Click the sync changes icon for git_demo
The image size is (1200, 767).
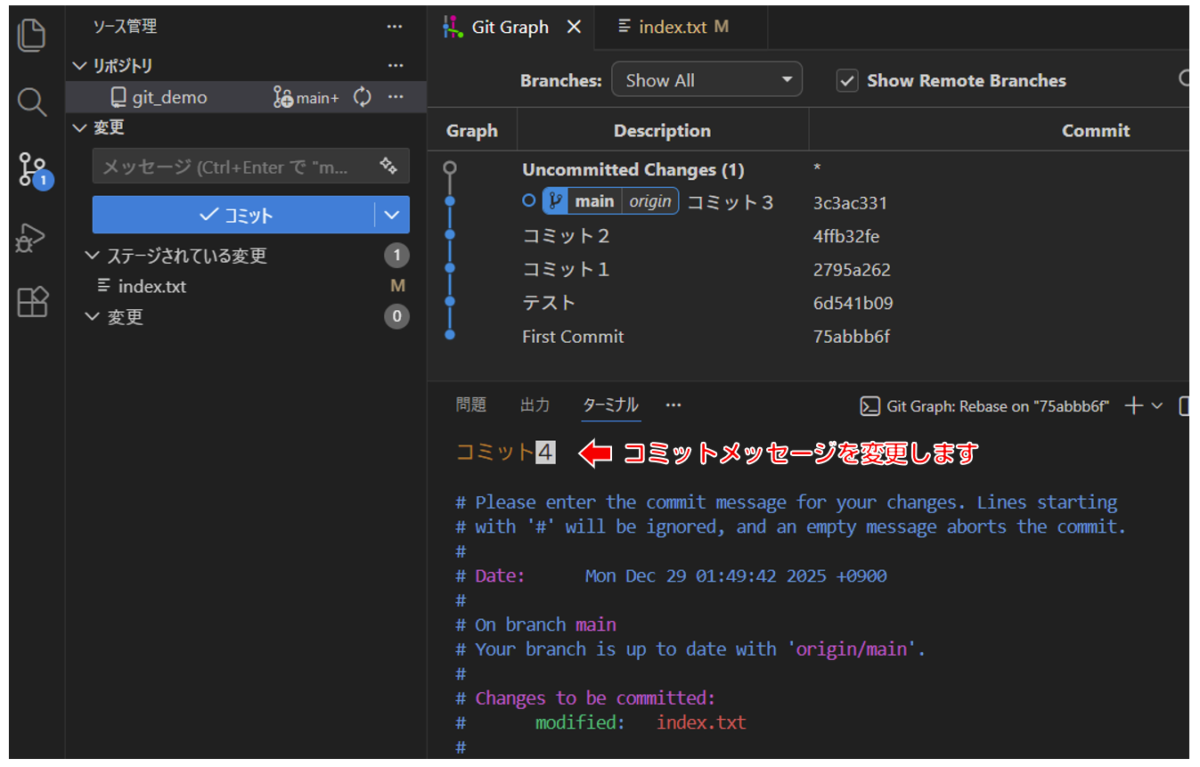point(362,97)
